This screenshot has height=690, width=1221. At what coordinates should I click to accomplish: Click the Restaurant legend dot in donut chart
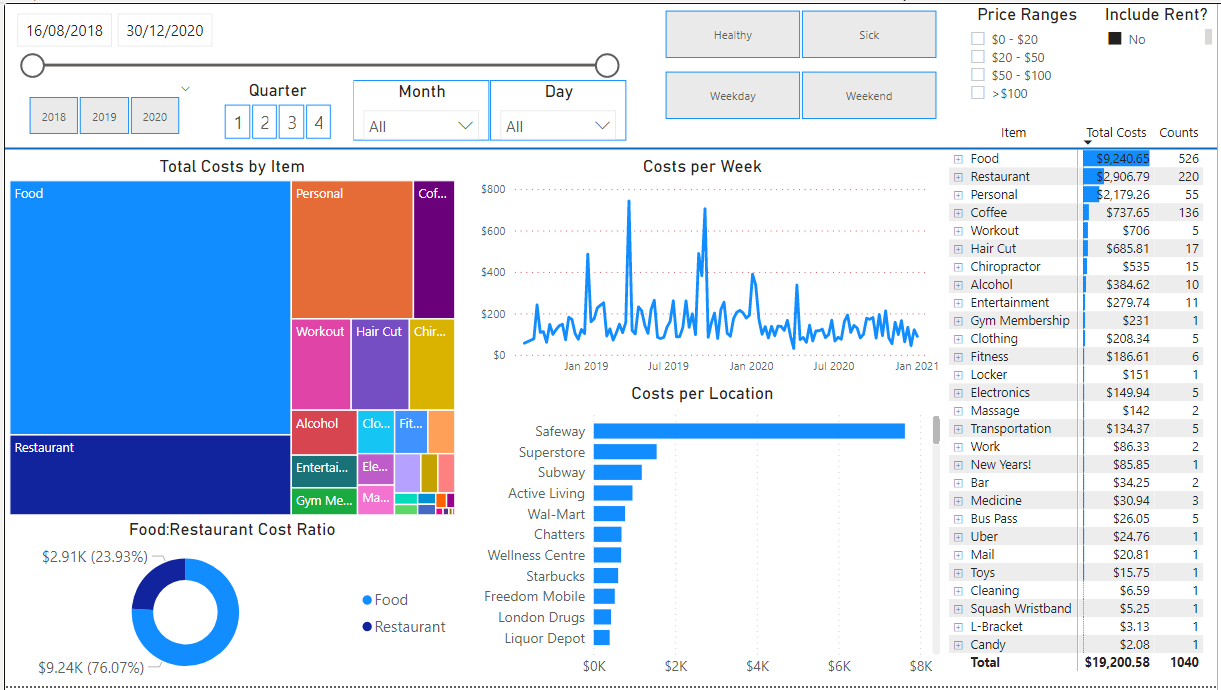click(367, 626)
